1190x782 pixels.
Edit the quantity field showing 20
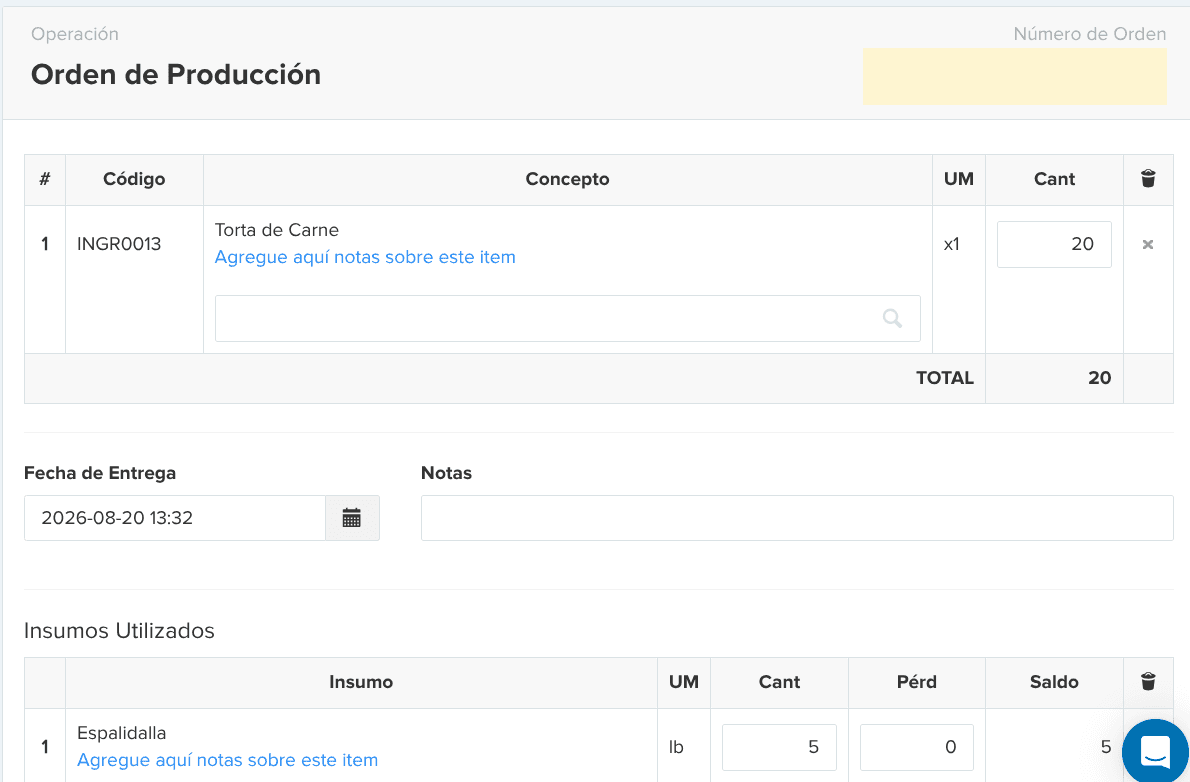pos(1054,244)
